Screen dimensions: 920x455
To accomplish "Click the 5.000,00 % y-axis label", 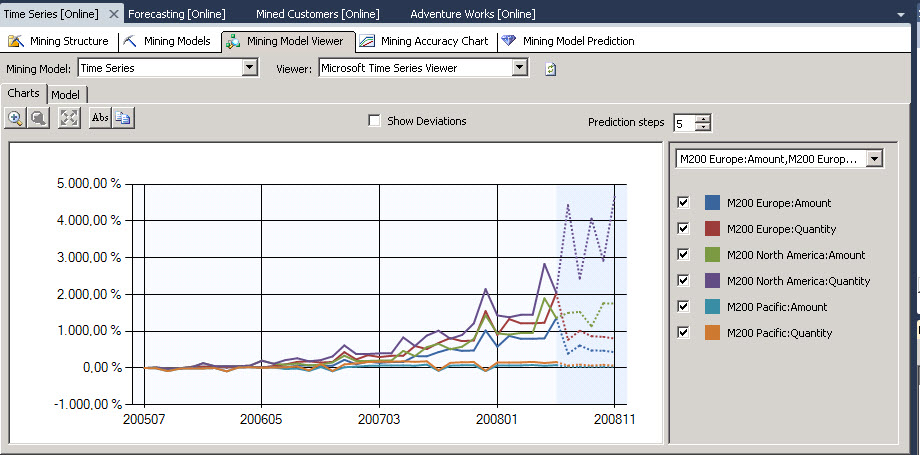I will tap(89, 184).
